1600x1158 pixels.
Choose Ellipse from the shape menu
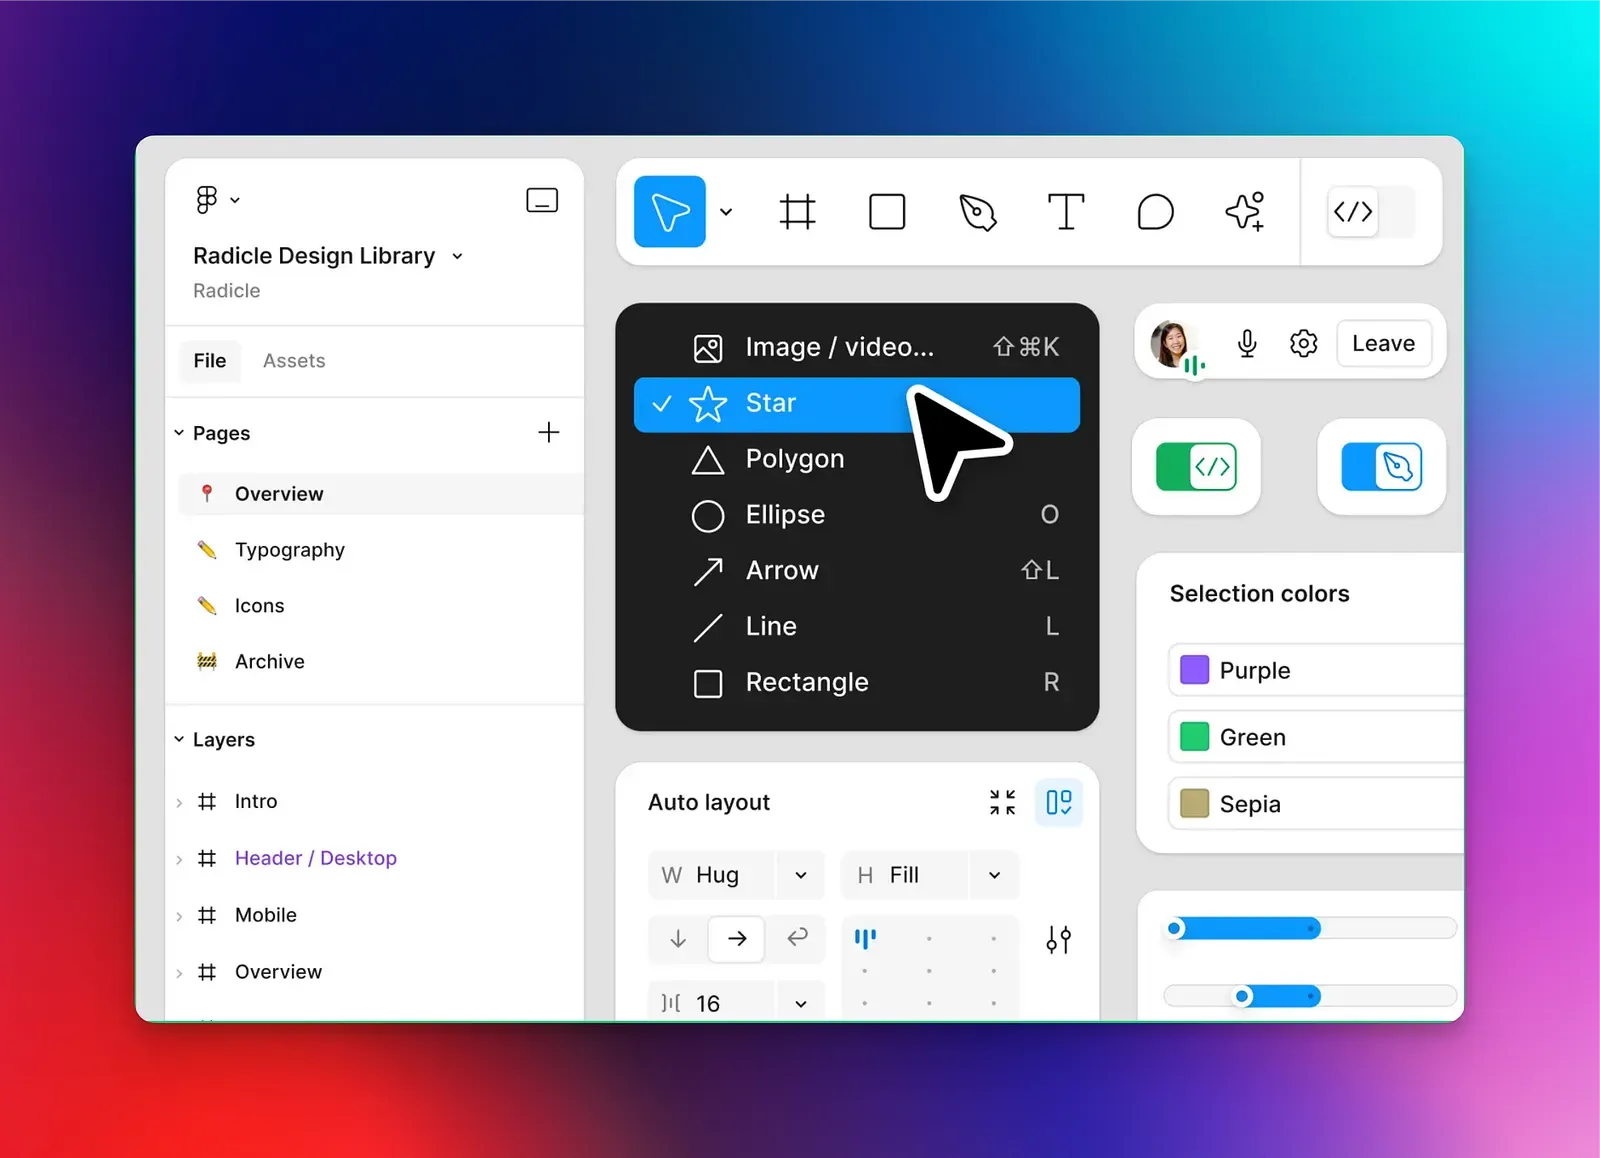pyautogui.click(x=857, y=515)
